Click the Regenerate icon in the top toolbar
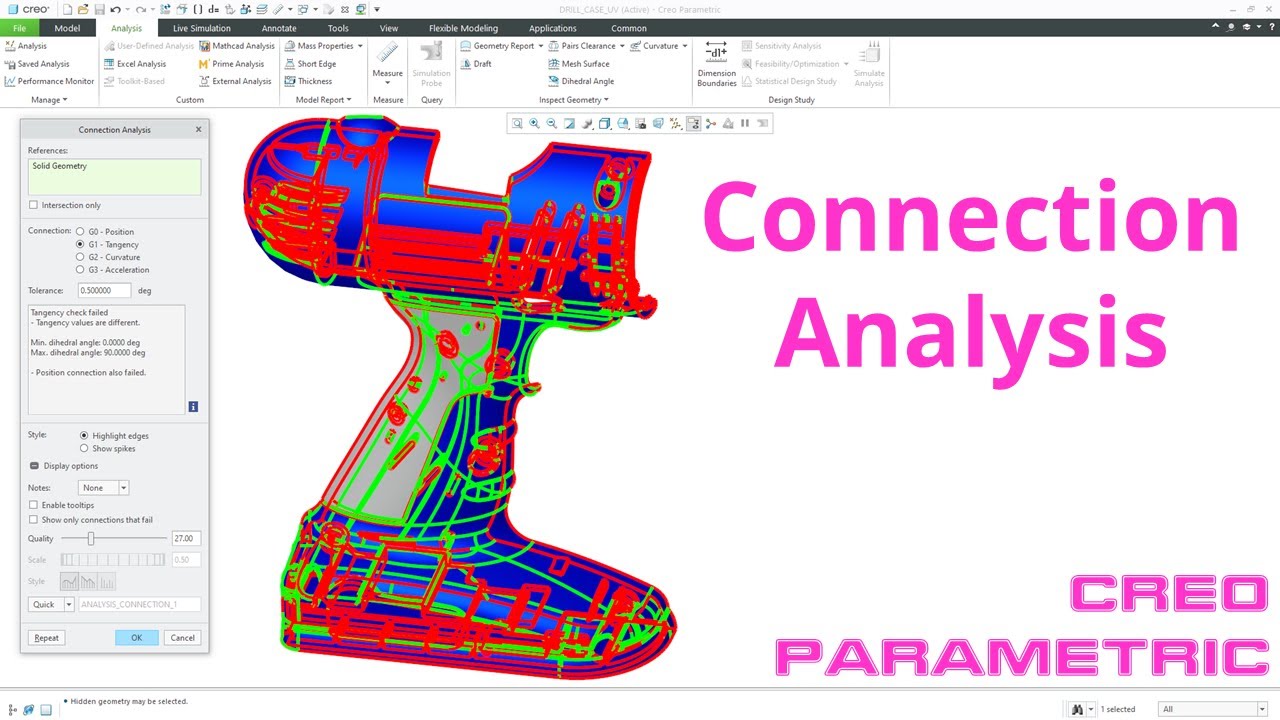Screen dimensions: 1280x720 [164, 9]
